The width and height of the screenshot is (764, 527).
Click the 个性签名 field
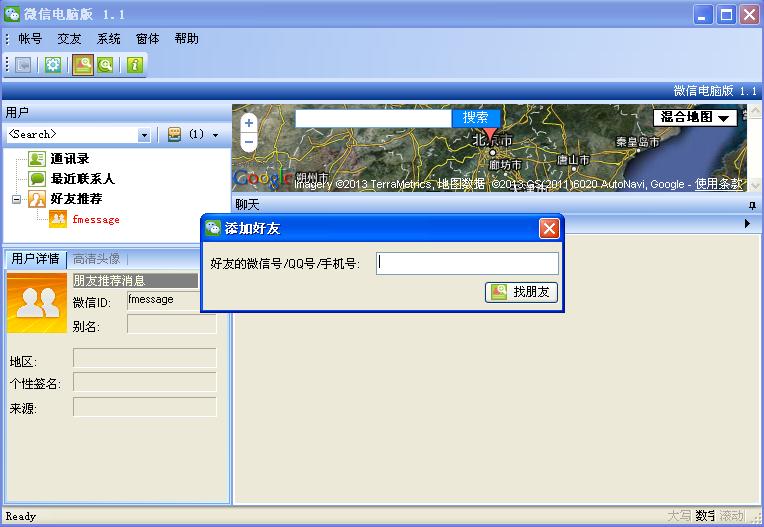145,382
